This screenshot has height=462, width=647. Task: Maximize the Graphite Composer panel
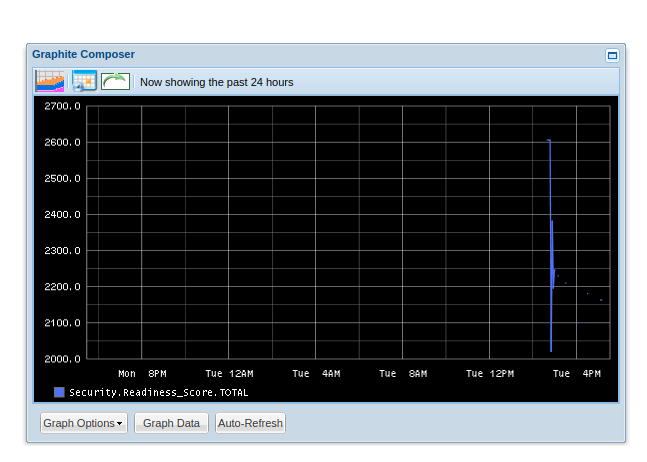click(x=612, y=55)
